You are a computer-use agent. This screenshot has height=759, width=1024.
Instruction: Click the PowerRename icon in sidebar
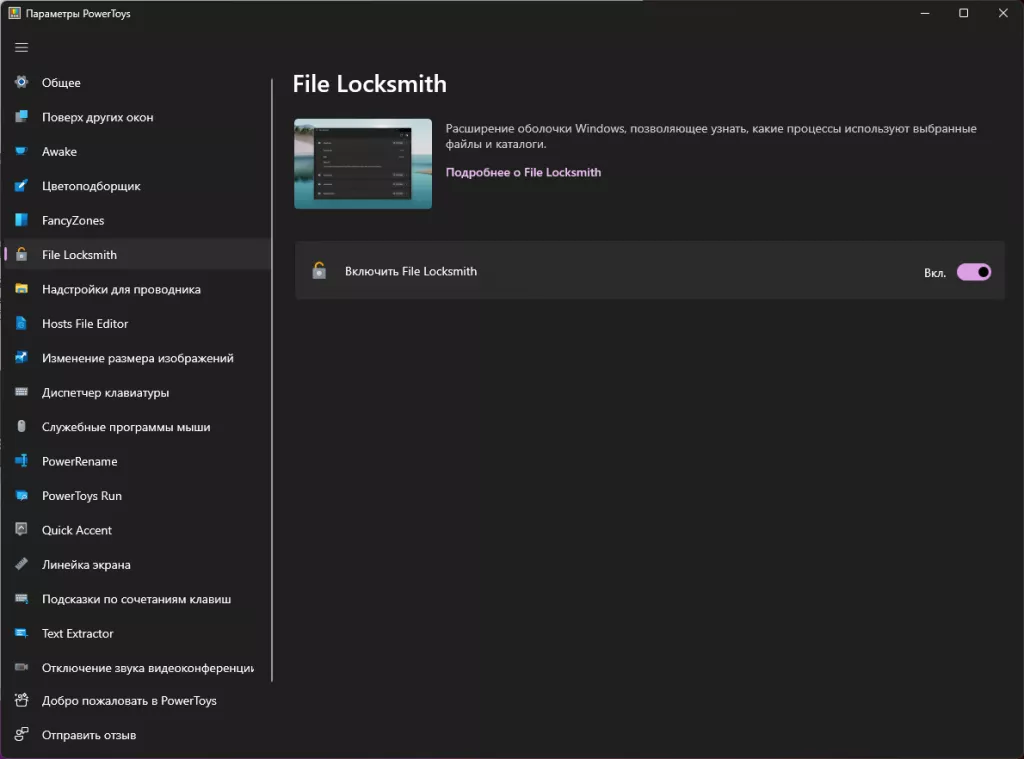click(x=21, y=461)
